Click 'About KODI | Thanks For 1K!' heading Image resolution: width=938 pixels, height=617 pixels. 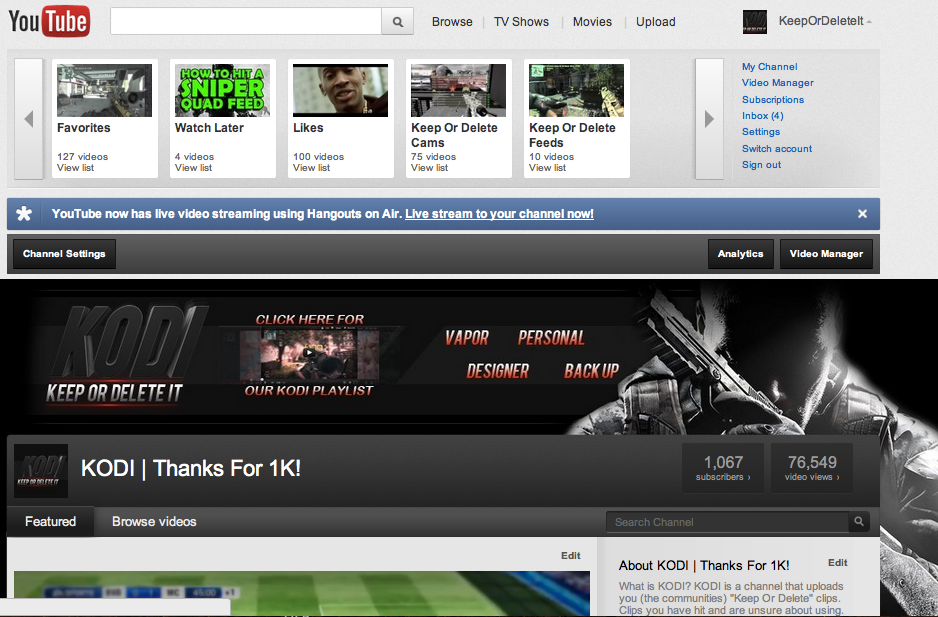click(x=704, y=566)
